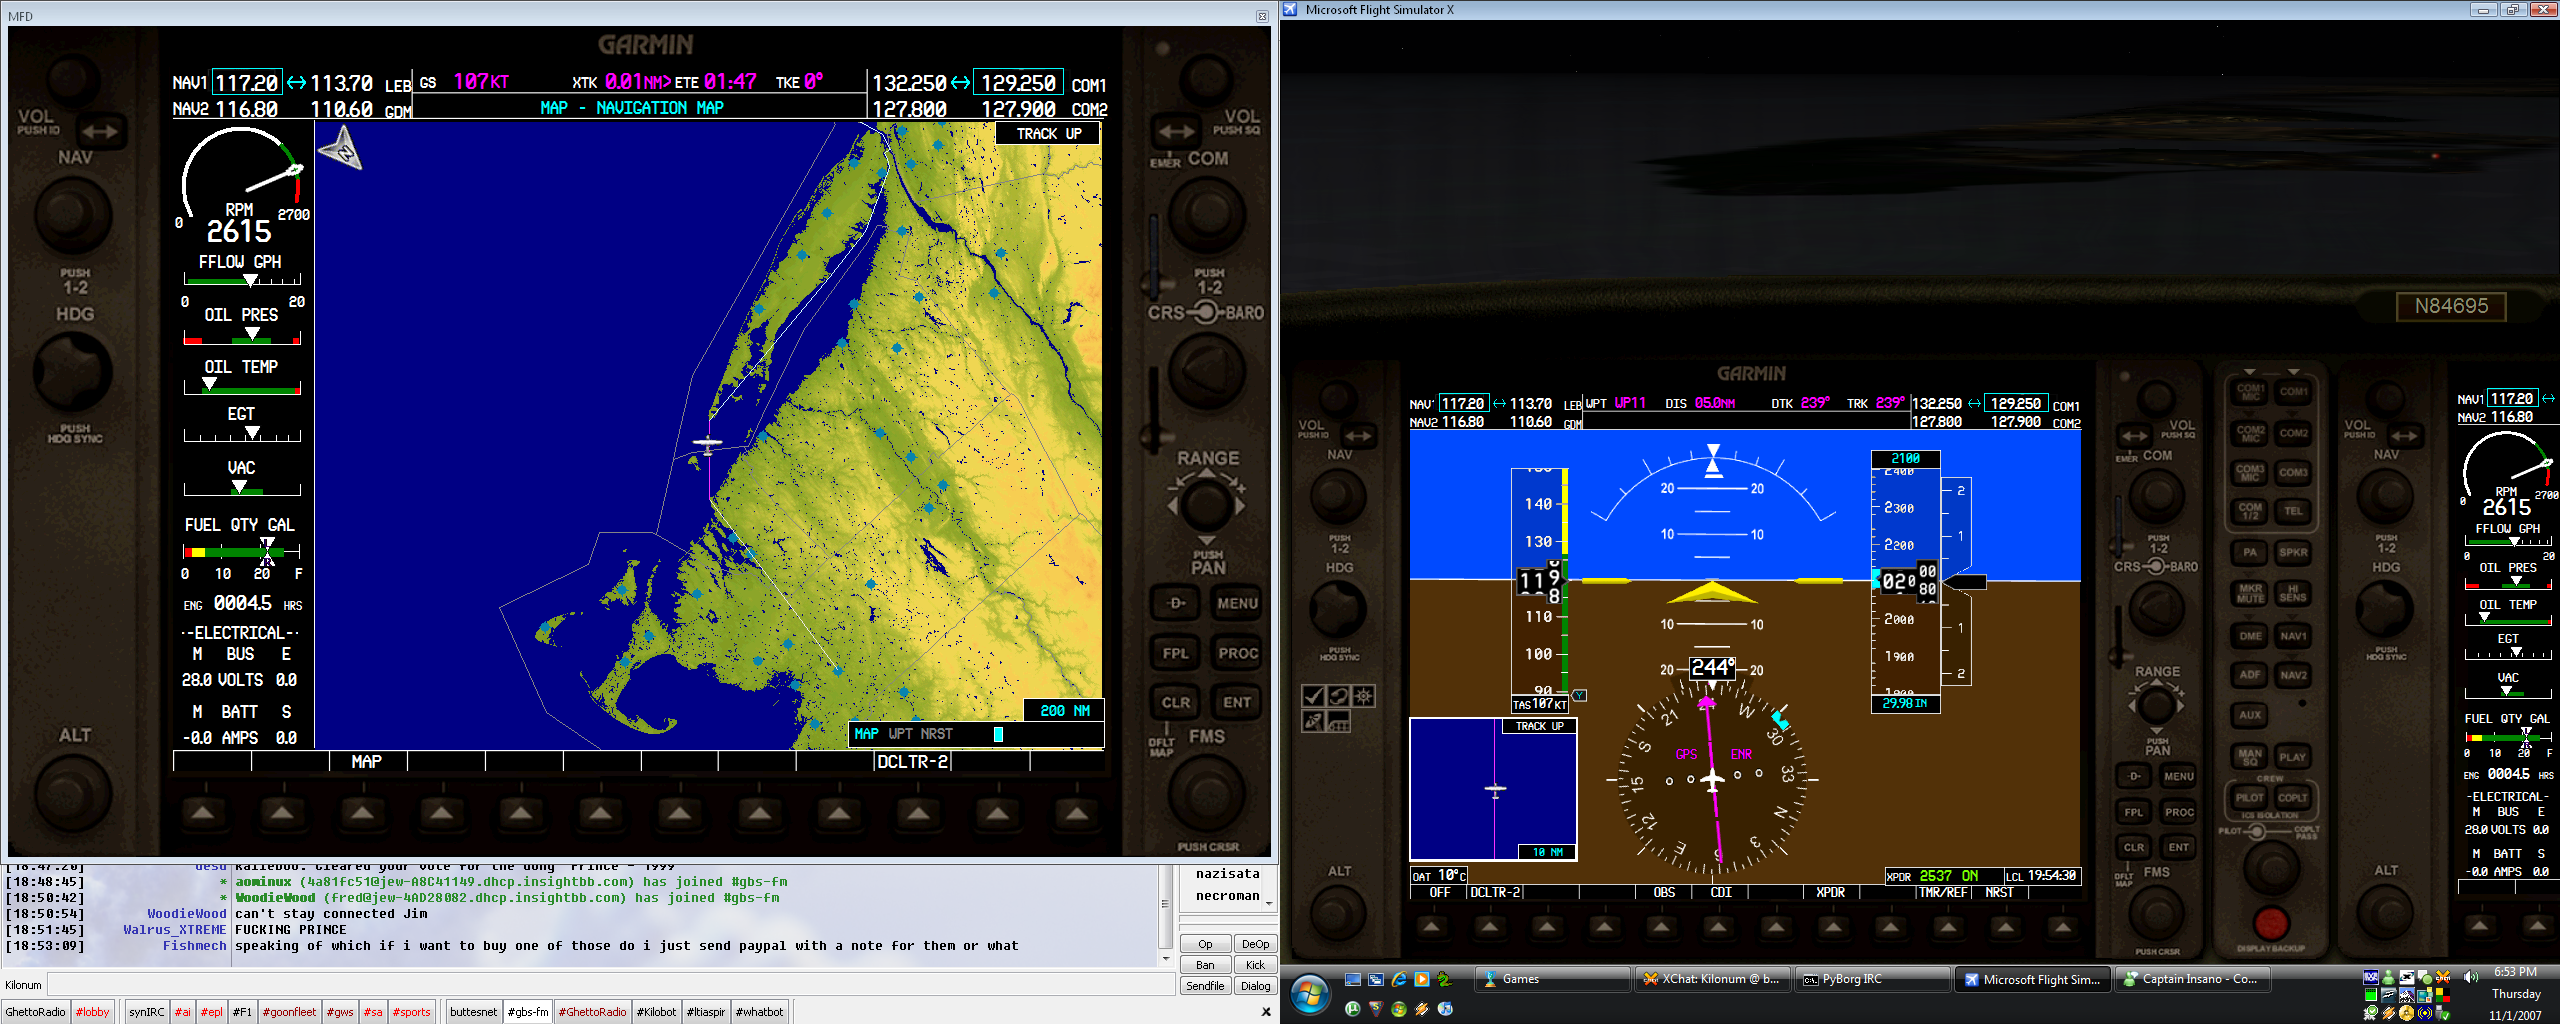
Task: Click the MFD FPL button
Action: [1176, 653]
